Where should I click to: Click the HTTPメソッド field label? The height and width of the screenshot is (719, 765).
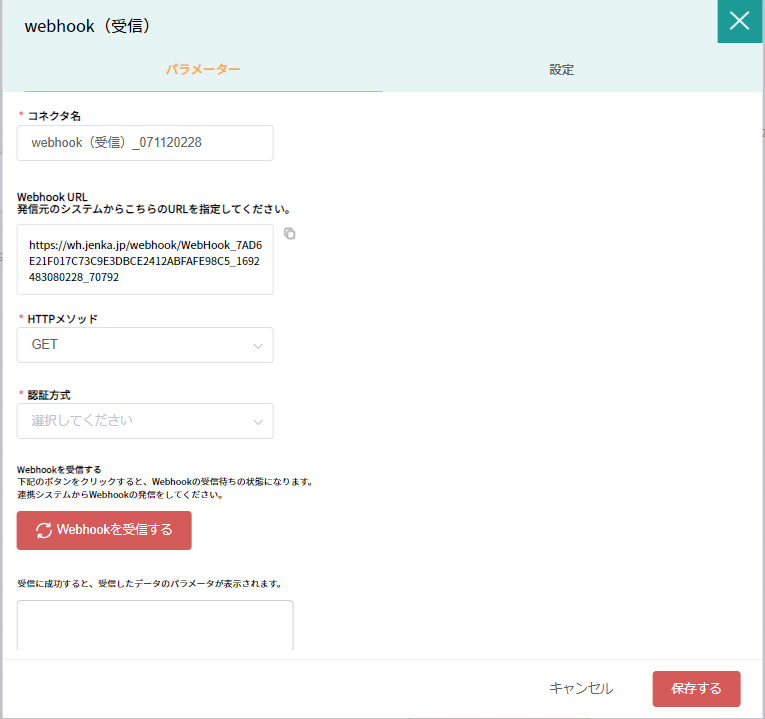[x=62, y=318]
